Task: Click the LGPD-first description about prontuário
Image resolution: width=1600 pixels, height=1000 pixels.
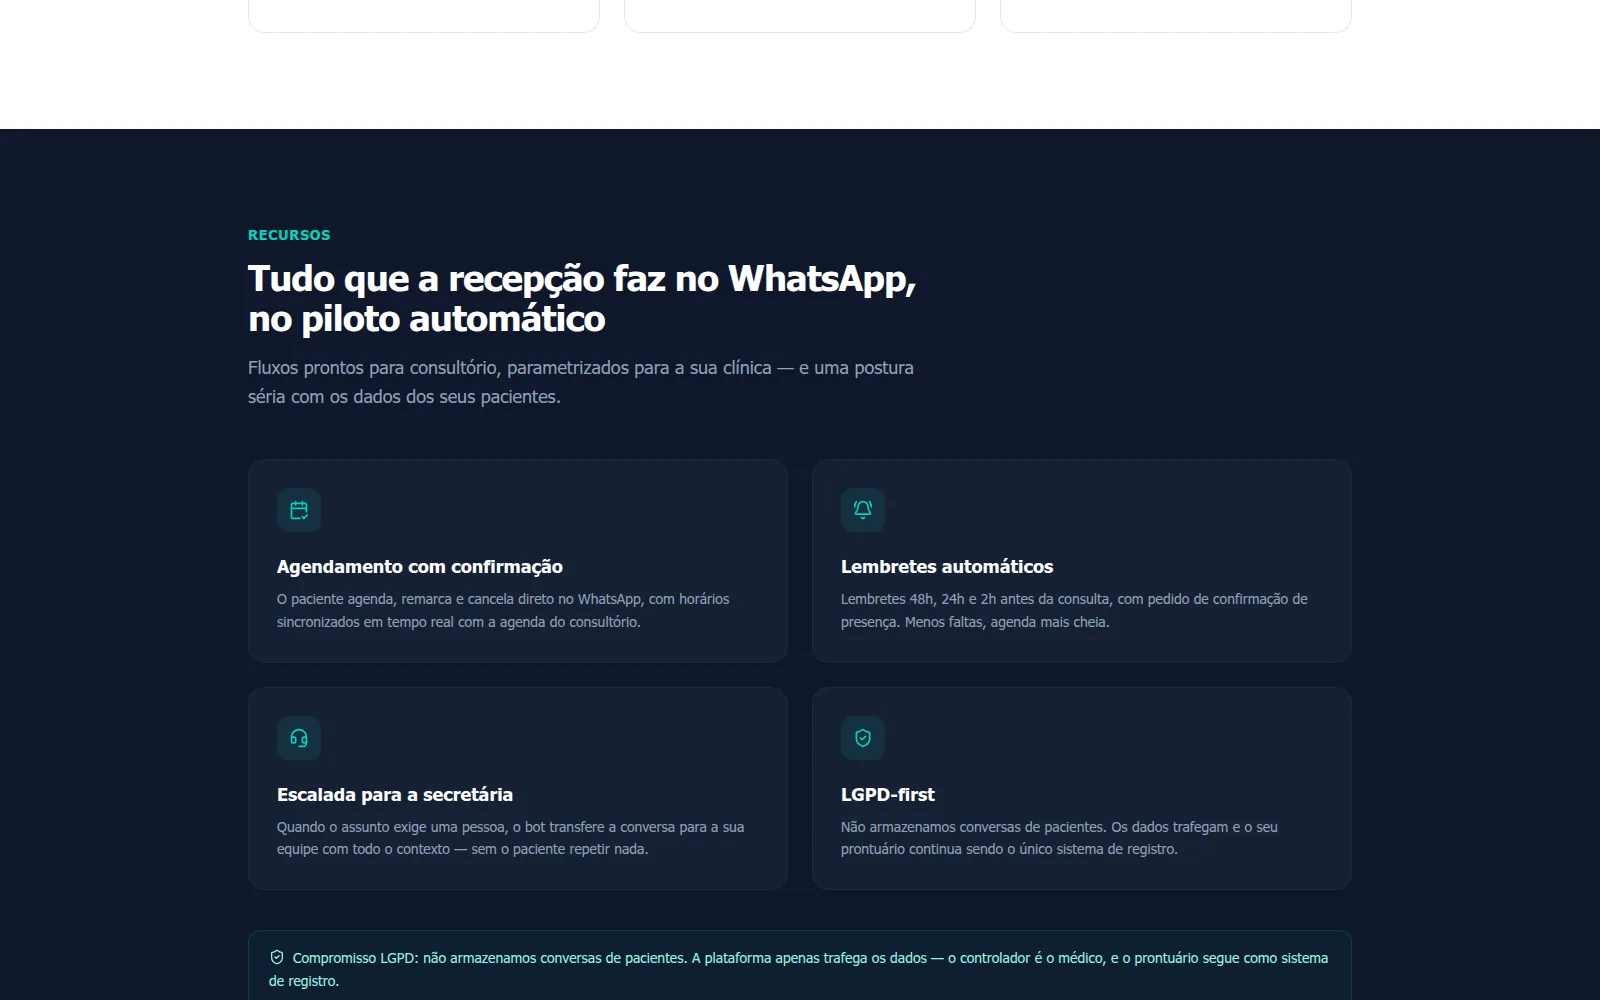Action: [1059, 838]
